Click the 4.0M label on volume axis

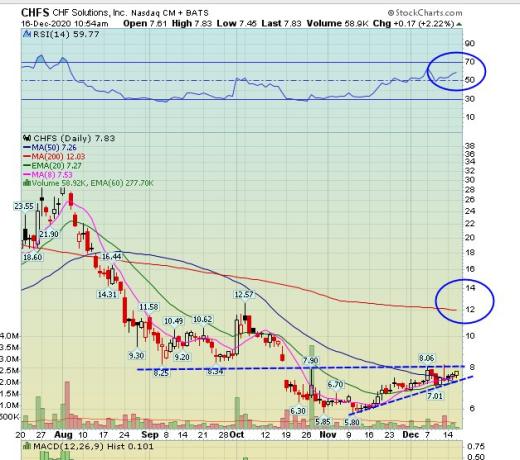9,336
